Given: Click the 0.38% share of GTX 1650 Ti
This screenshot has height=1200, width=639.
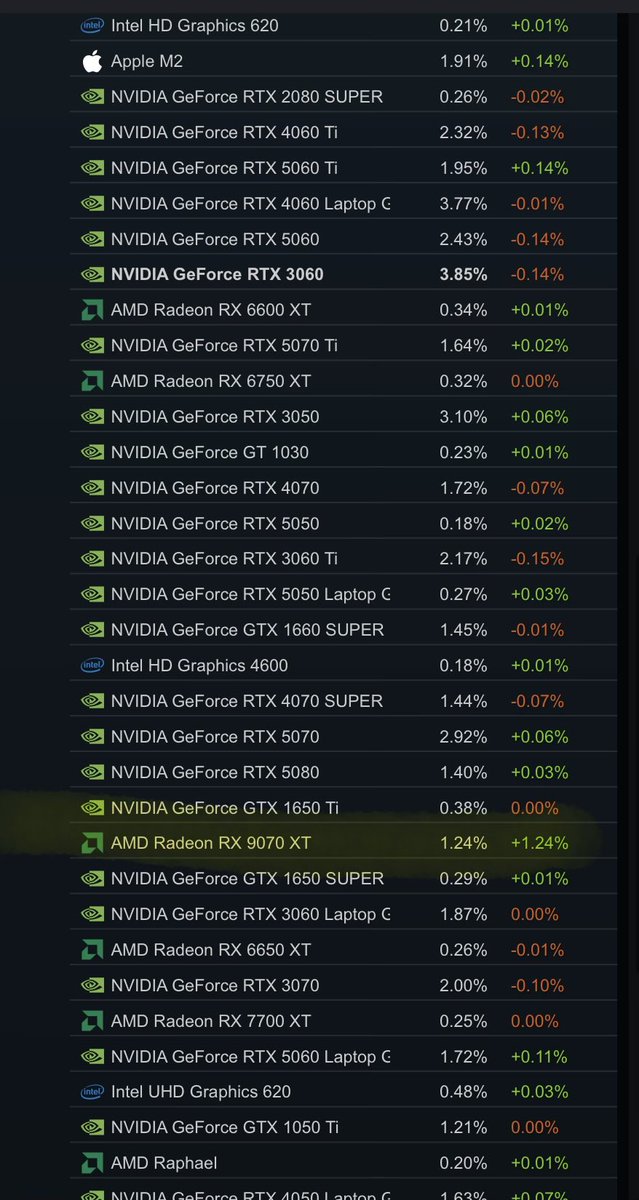Looking at the screenshot, I should 464,808.
